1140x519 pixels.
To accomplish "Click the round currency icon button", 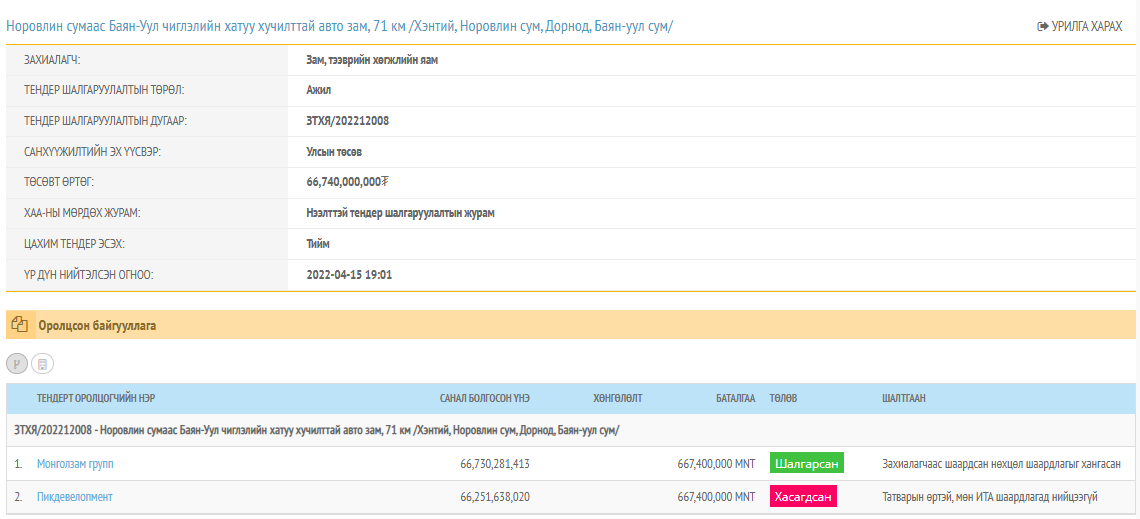I will coord(17,365).
